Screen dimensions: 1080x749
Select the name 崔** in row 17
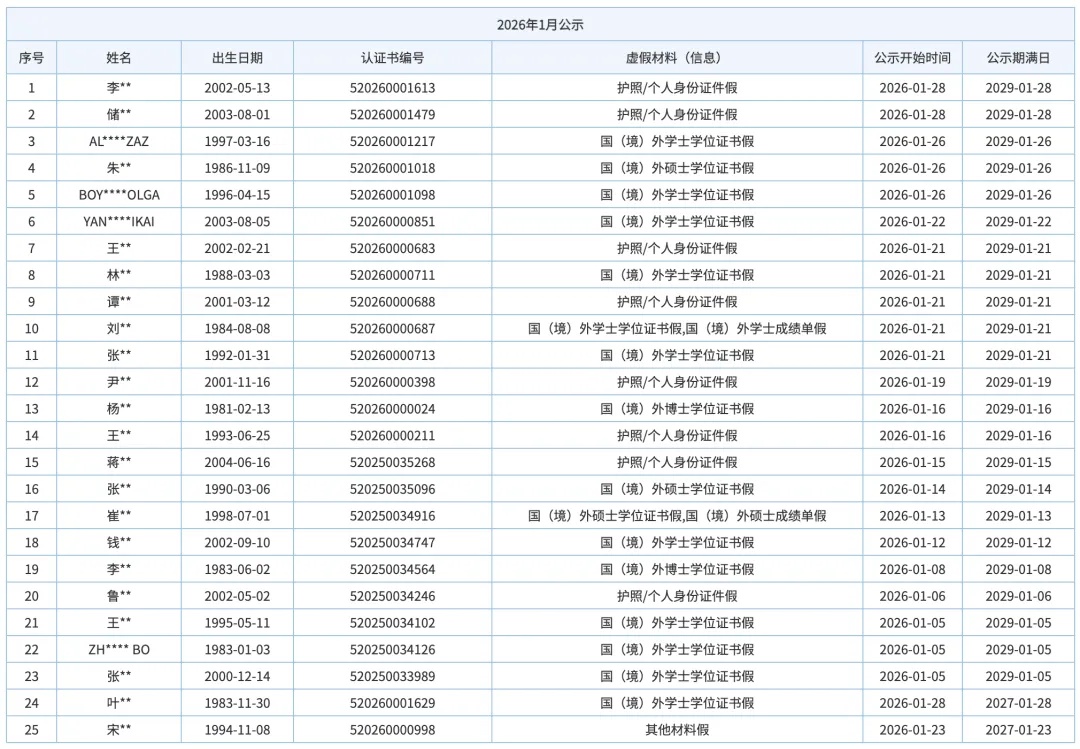pos(119,516)
